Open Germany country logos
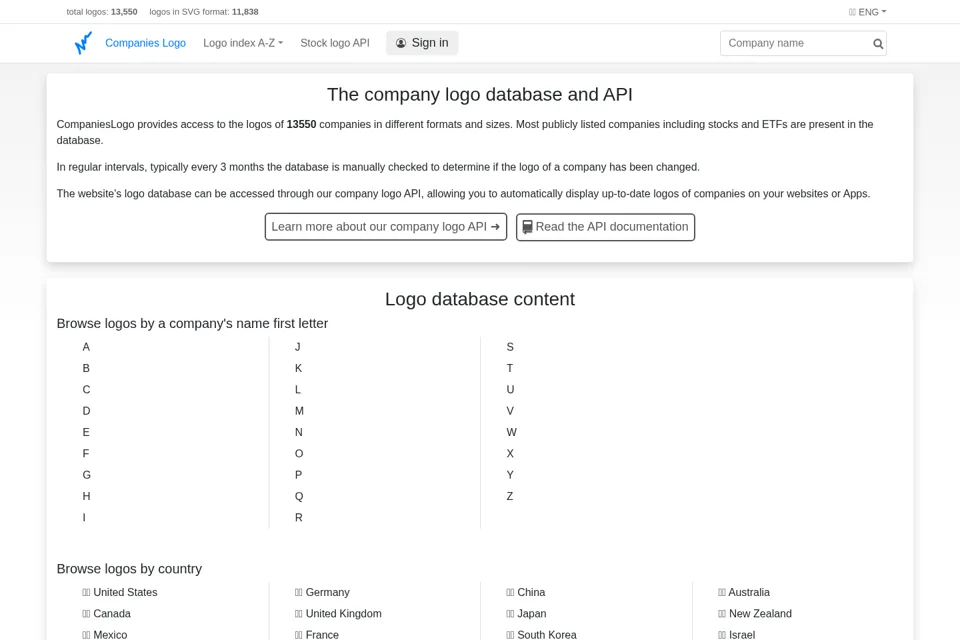The height and width of the screenshot is (640, 960). pyautogui.click(x=322, y=592)
